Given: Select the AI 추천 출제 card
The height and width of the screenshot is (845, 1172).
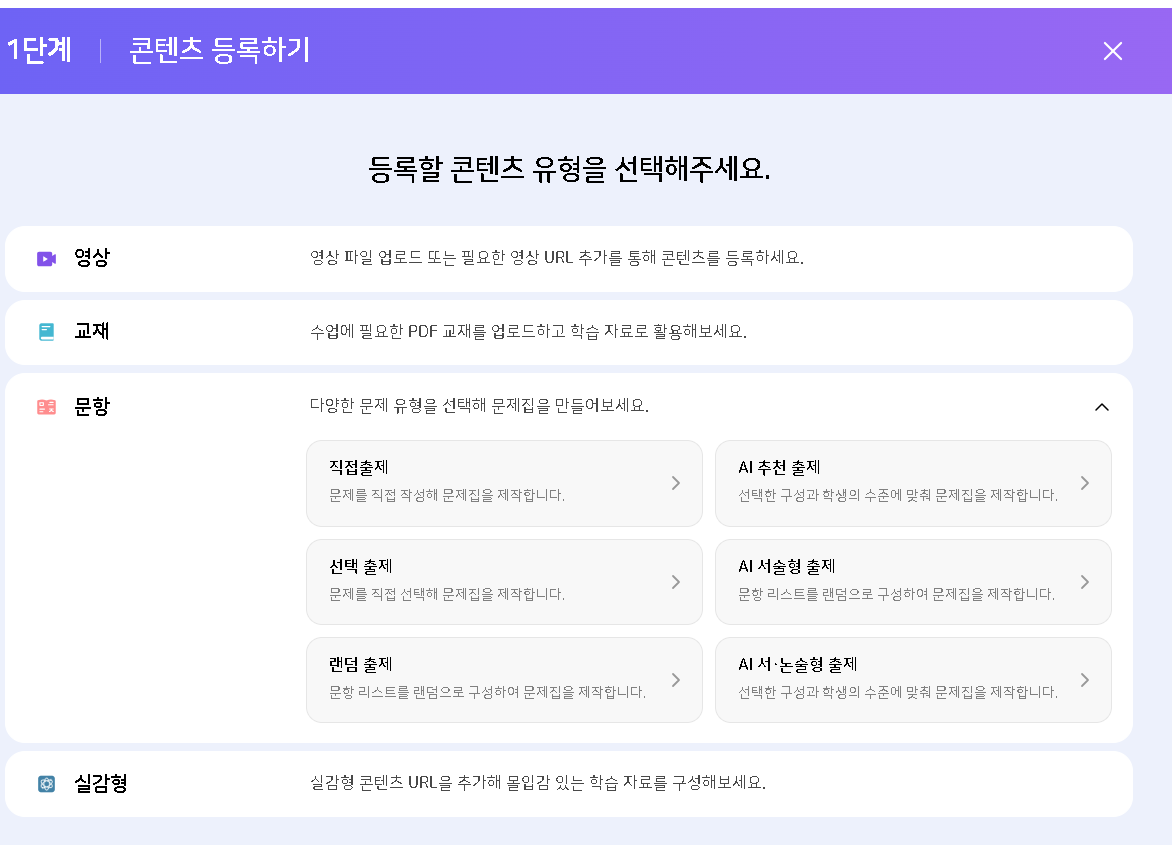Looking at the screenshot, I should point(912,483).
